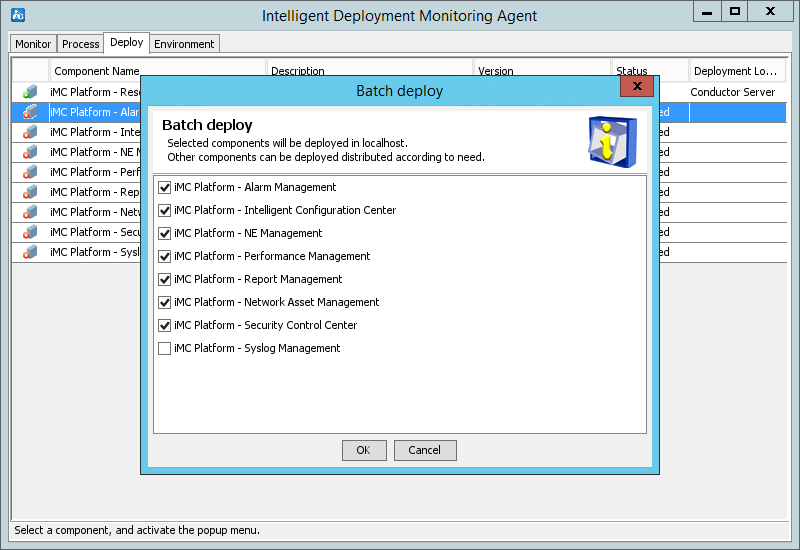Toggle the NE Management checkbox
This screenshot has height=550, width=800.
click(x=164, y=233)
